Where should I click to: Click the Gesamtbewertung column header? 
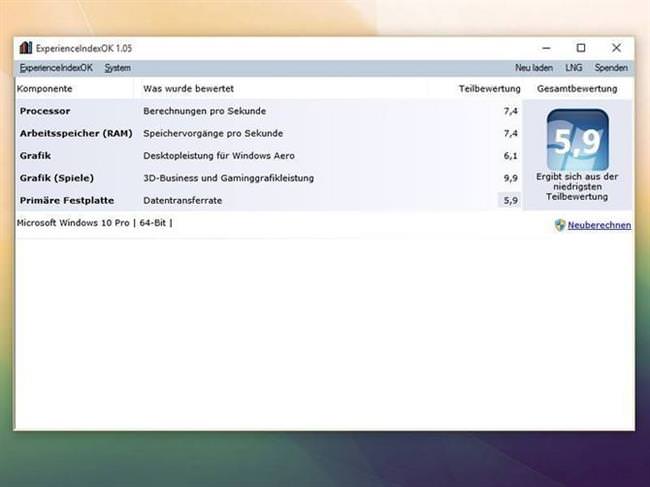click(x=577, y=89)
